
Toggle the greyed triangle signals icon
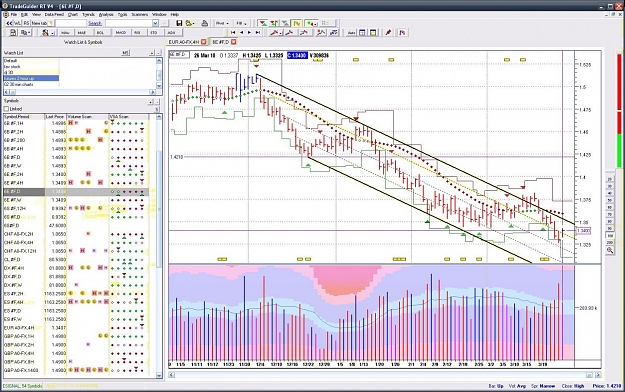[285, 23]
